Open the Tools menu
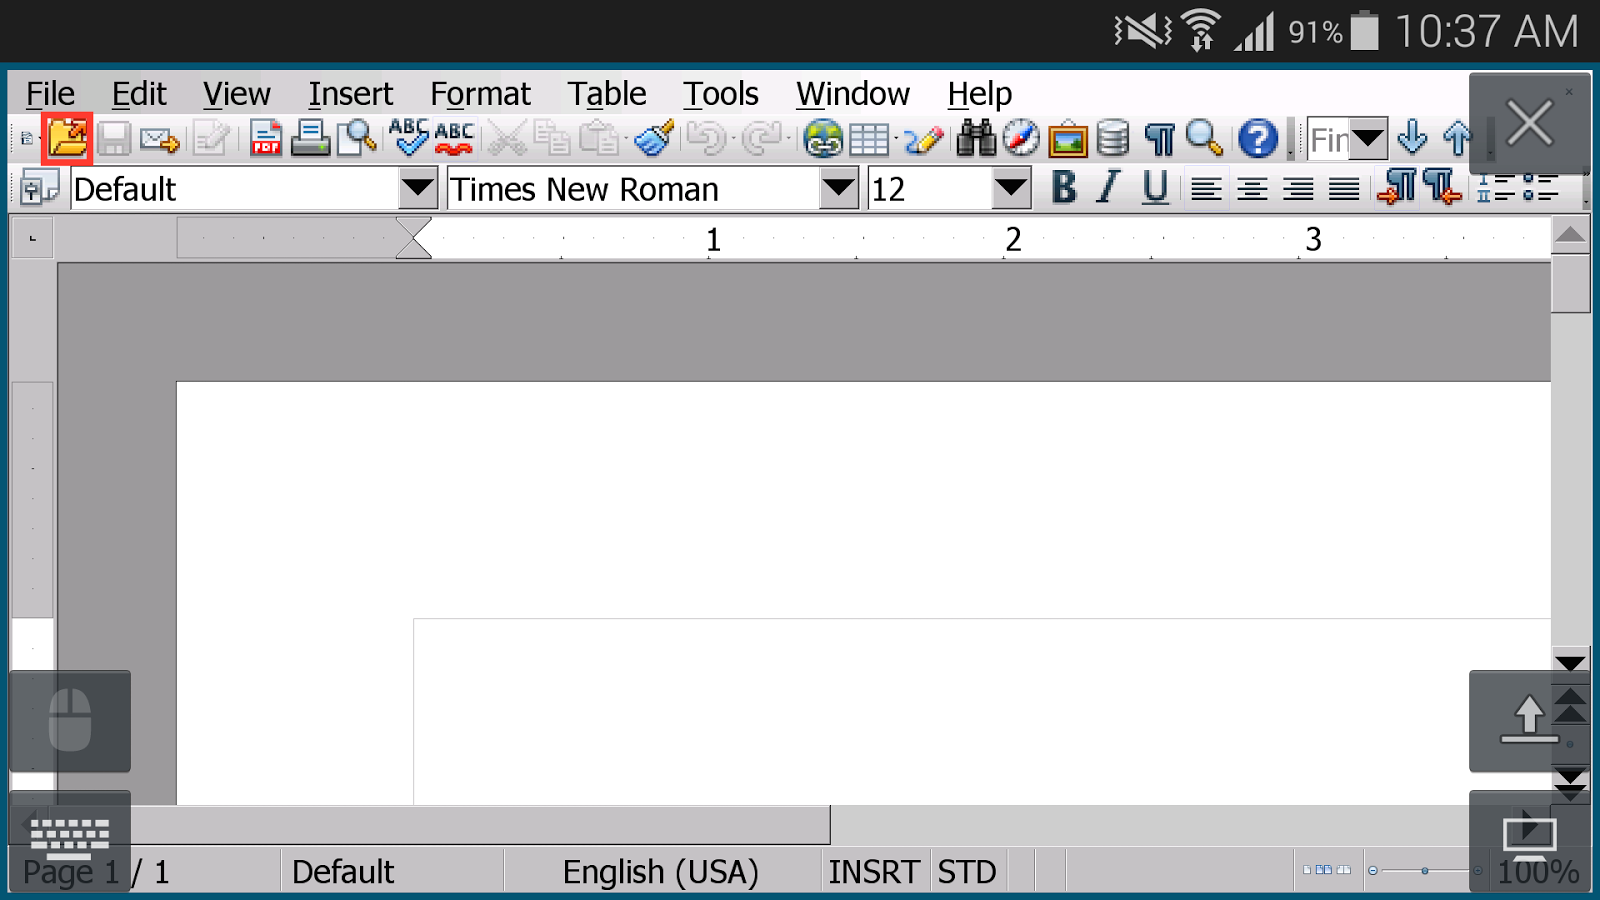Viewport: 1600px width, 900px height. pyautogui.click(x=721, y=94)
